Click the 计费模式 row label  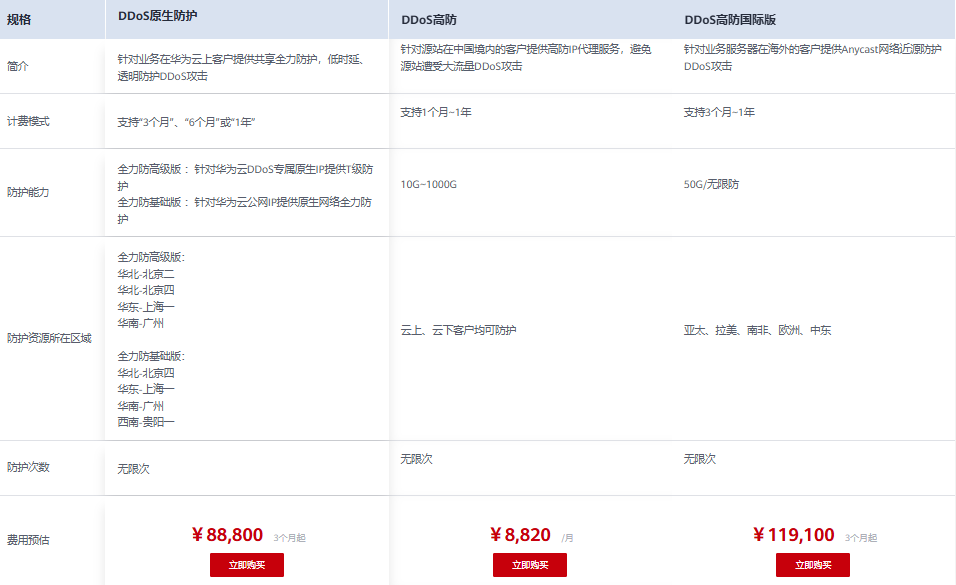pyautogui.click(x=28, y=121)
